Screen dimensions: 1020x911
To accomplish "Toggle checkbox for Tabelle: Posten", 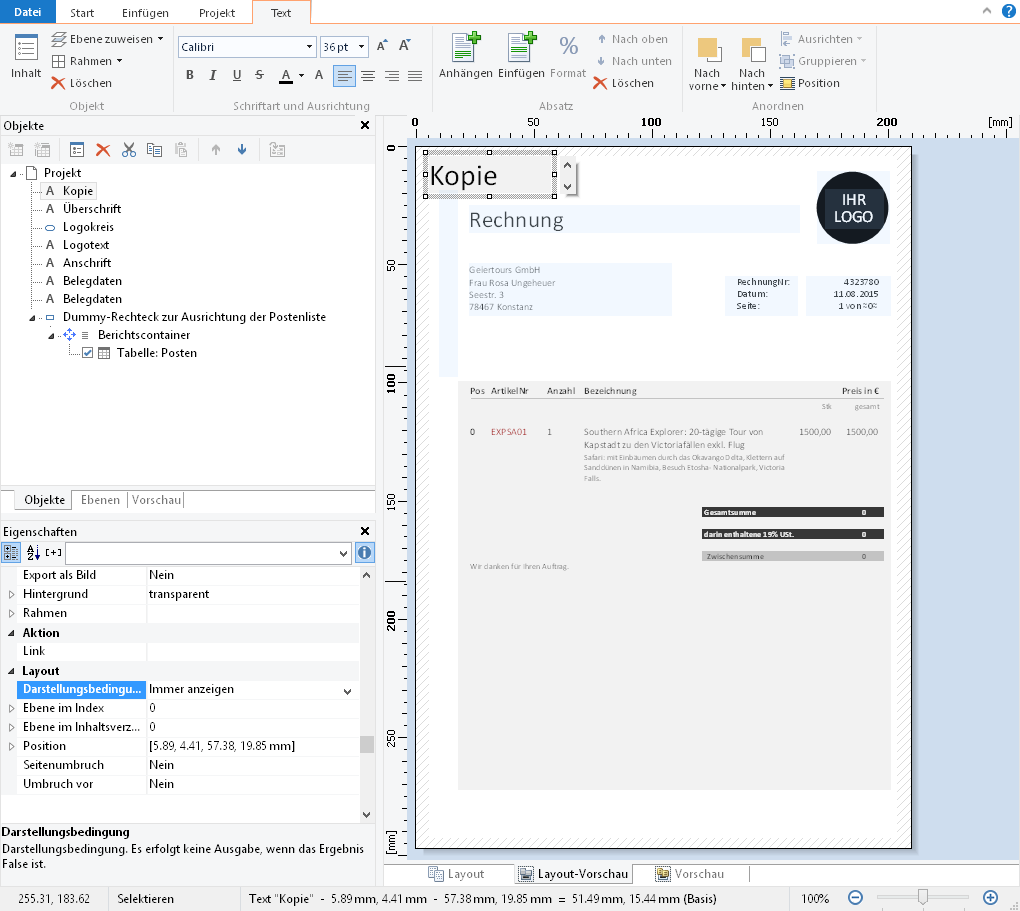I will [88, 353].
